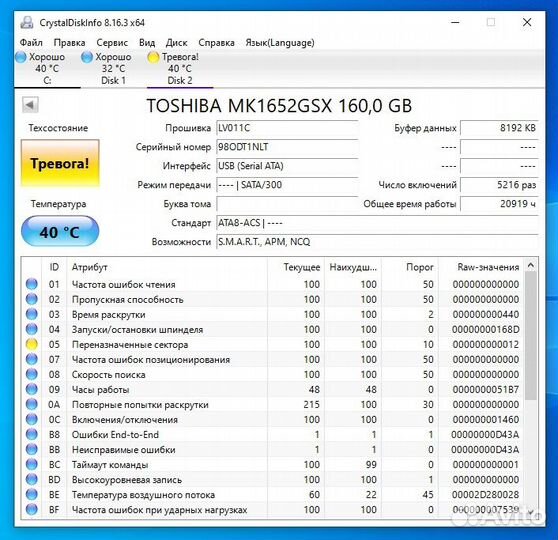The image size is (558, 540).
Task: Click the empty Буква тома field
Action: pyautogui.click(x=287, y=204)
